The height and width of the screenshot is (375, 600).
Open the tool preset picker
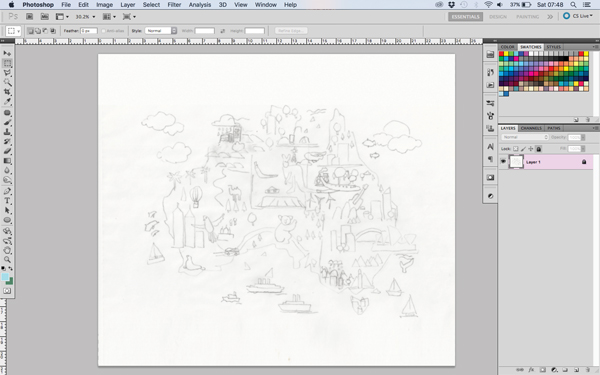coord(13,31)
